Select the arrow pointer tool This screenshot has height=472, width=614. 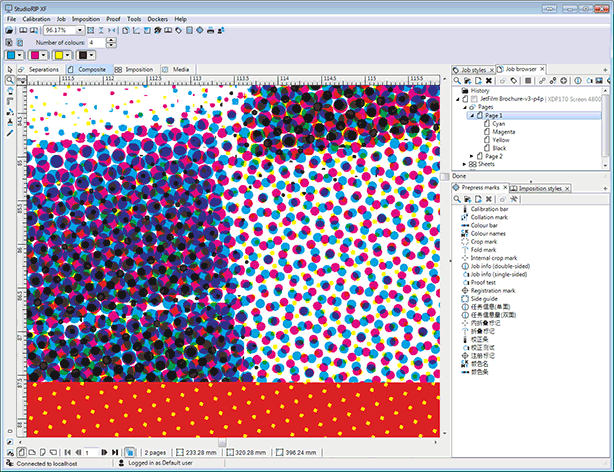(x=10, y=69)
